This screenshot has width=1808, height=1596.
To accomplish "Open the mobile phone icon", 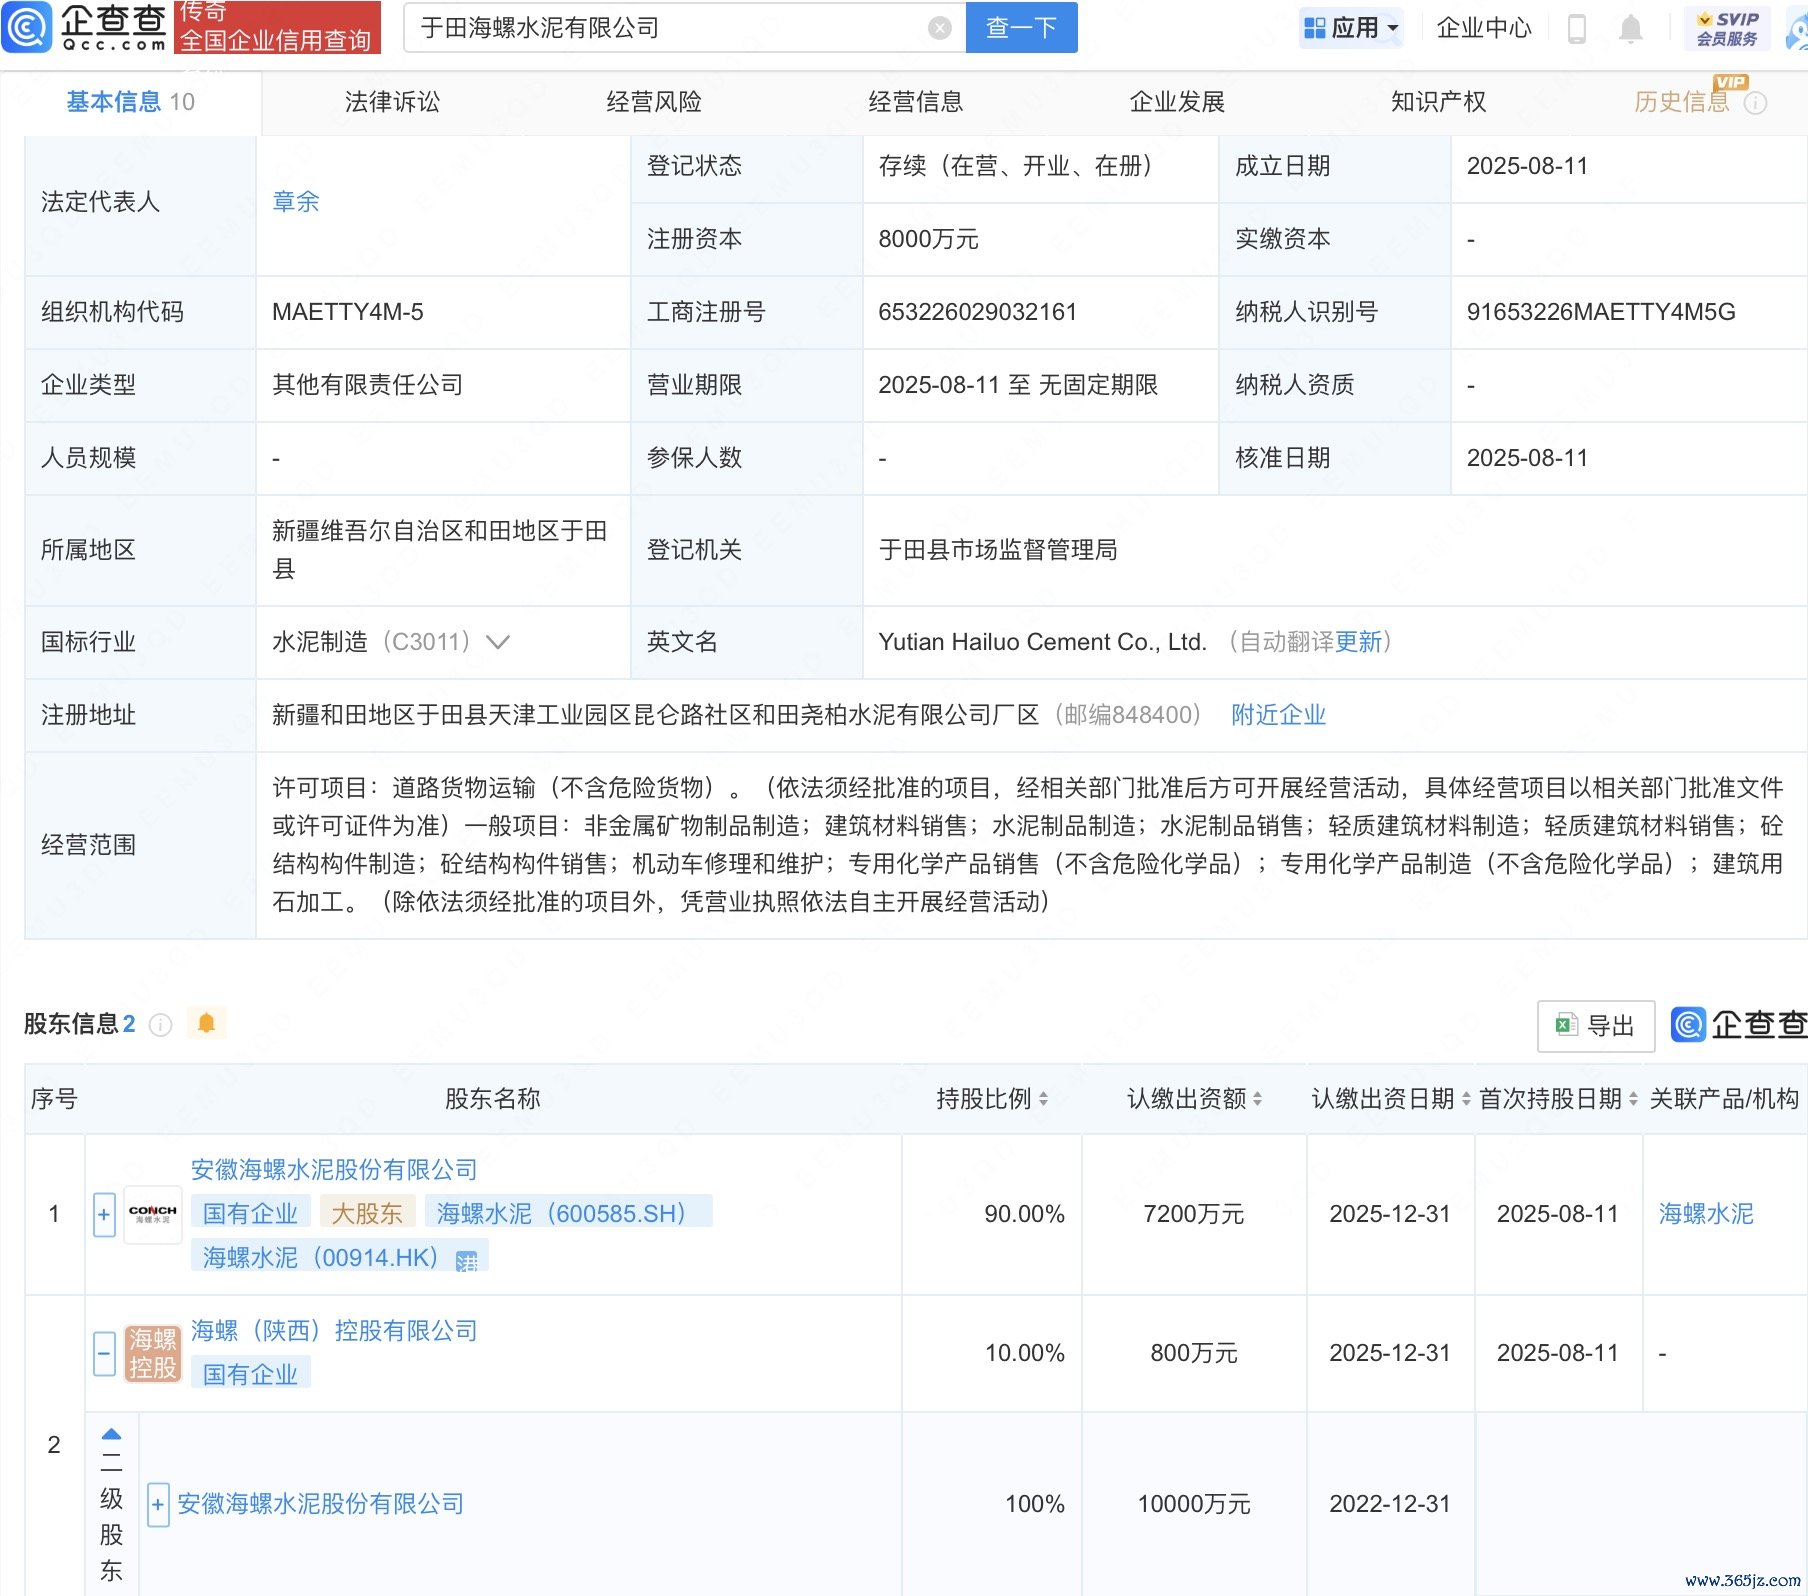I will pos(1577,29).
